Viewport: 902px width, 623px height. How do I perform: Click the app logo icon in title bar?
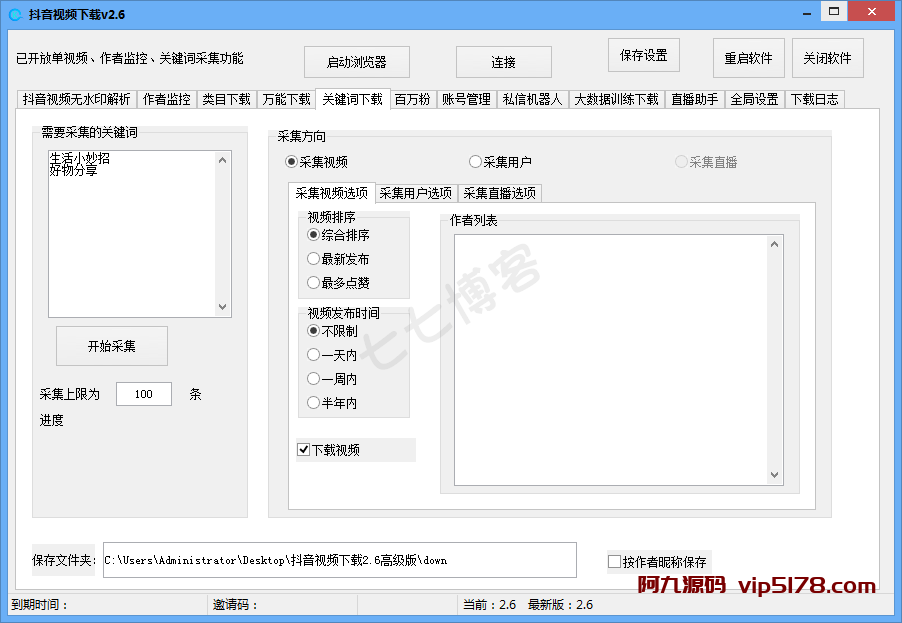click(16, 14)
